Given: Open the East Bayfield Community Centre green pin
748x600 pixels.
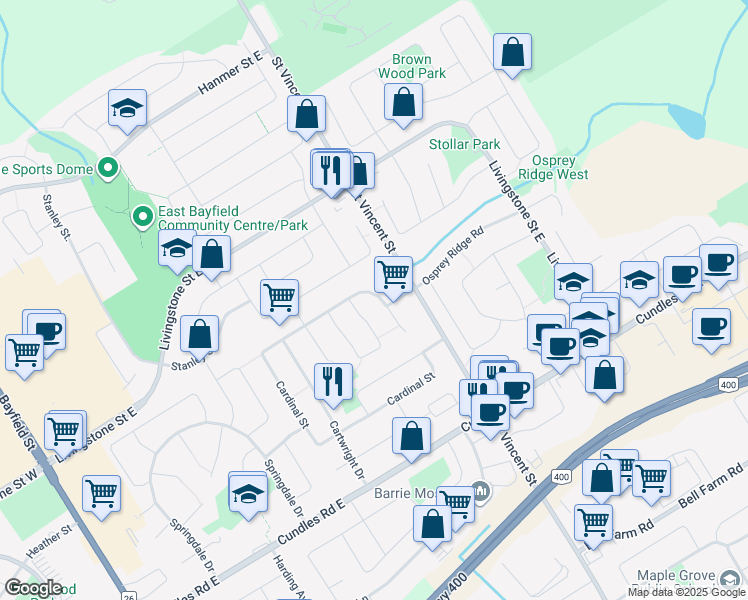Looking at the screenshot, I should pos(144,215).
